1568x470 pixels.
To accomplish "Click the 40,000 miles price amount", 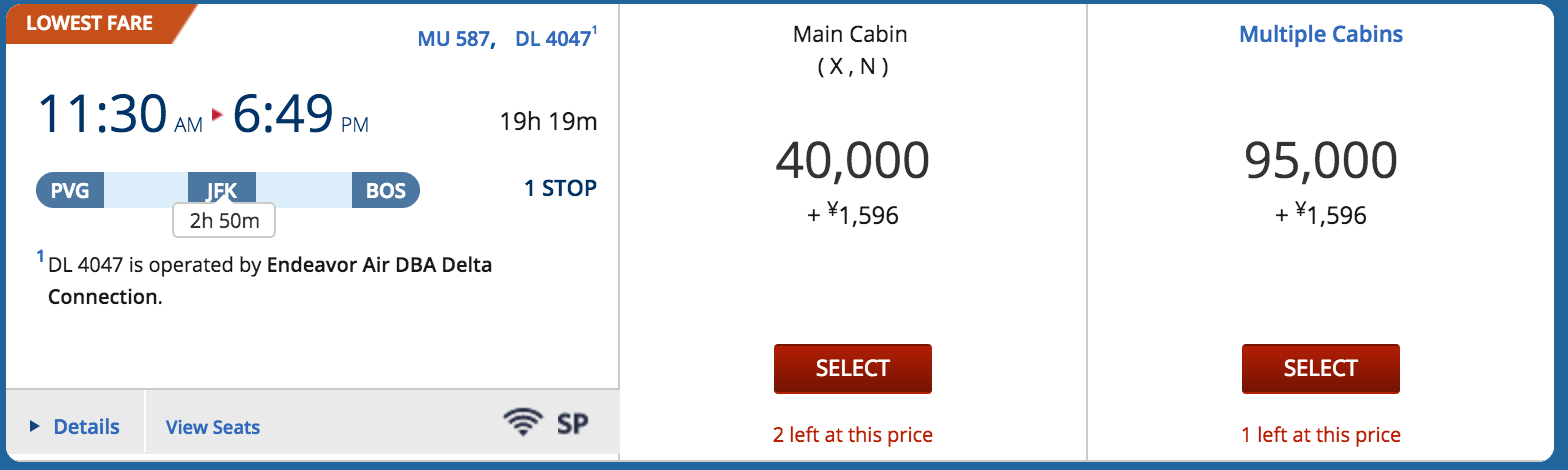I will coord(853,160).
